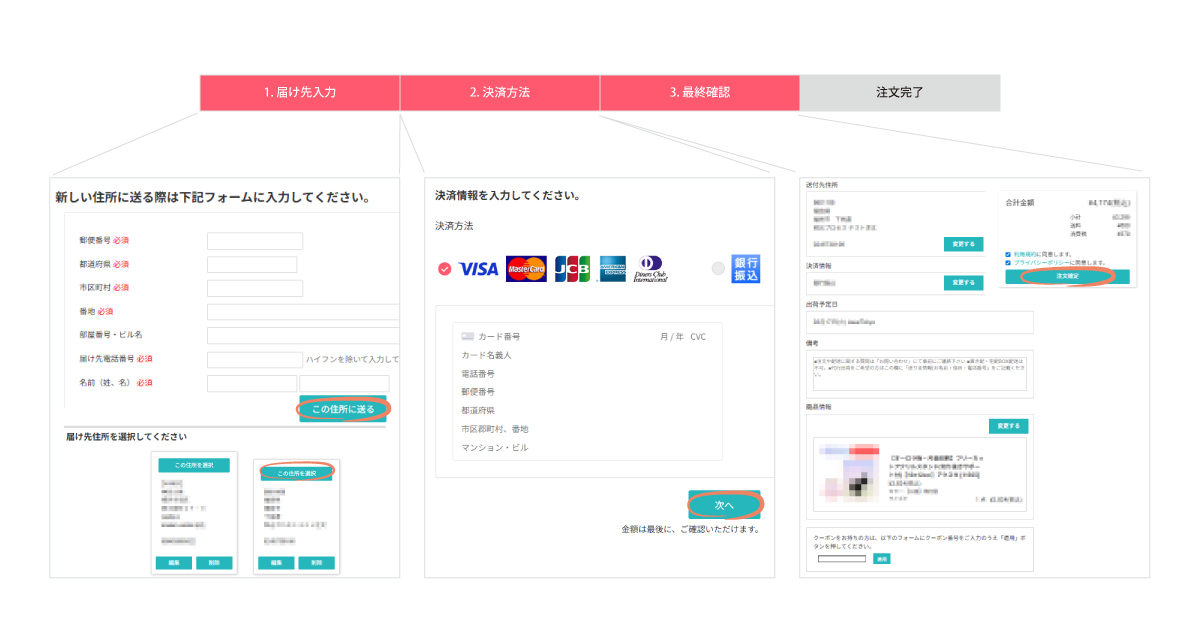Screen dimensions: 1200x628
Task: Check the 利用規約 agreement checkbox
Action: [x=1008, y=254]
